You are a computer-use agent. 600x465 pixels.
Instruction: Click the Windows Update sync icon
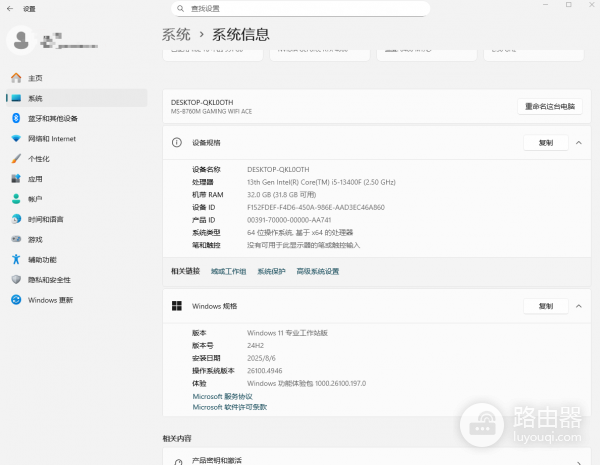click(x=16, y=300)
